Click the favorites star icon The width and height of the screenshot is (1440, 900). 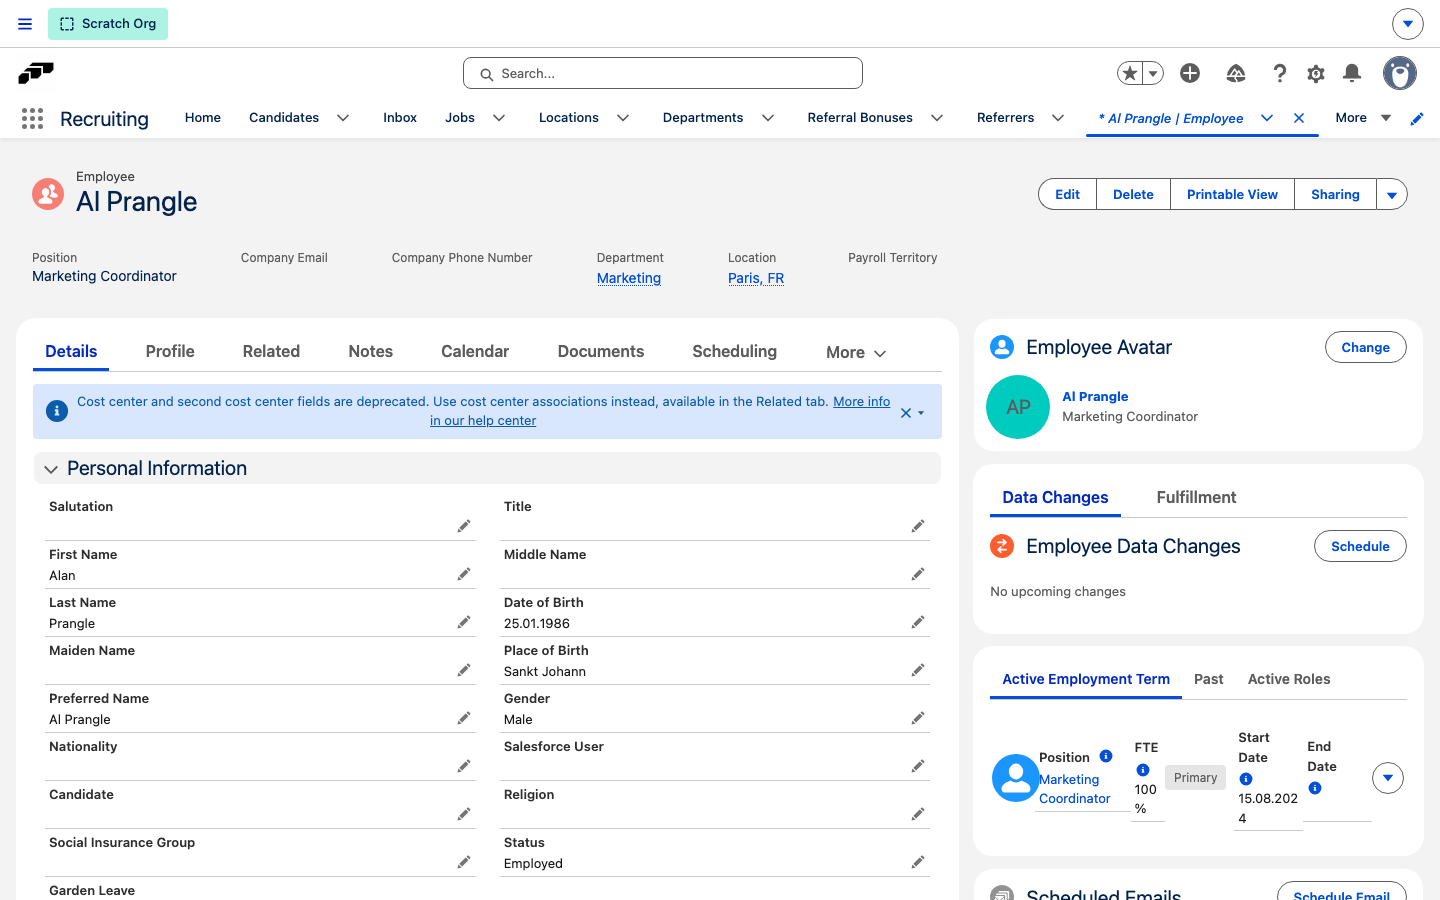(x=1130, y=73)
